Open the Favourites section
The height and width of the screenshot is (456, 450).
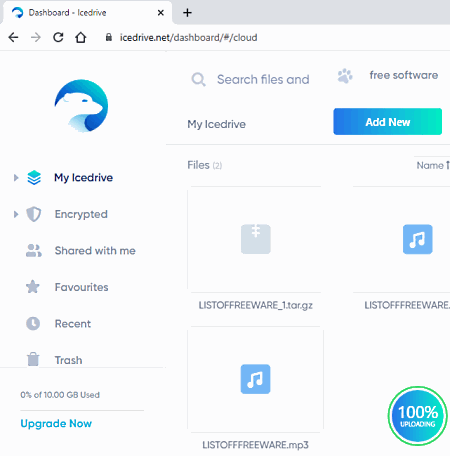pos(81,287)
